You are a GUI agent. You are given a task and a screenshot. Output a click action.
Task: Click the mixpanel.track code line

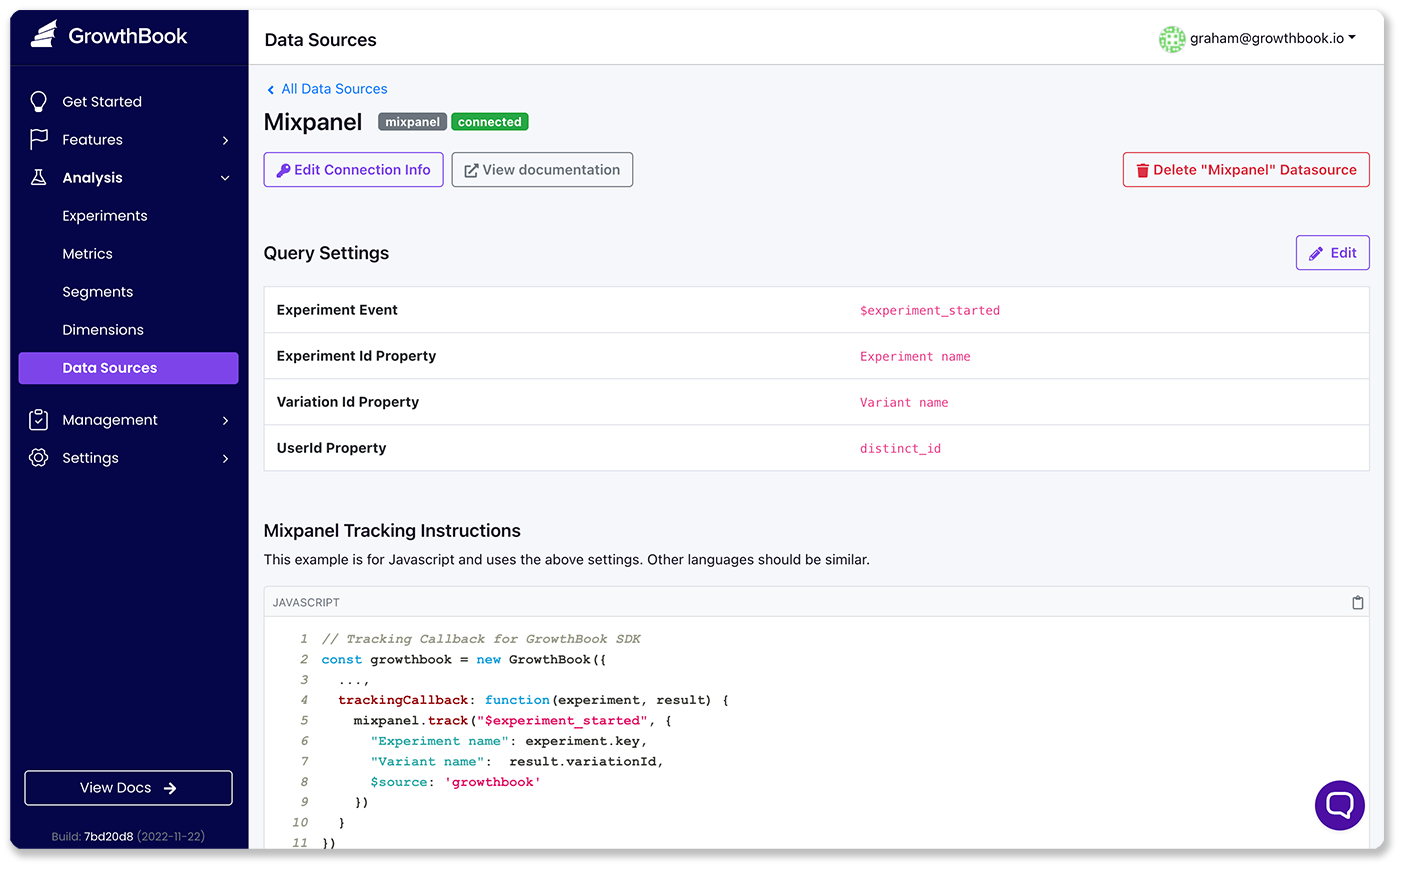pyautogui.click(x=513, y=720)
